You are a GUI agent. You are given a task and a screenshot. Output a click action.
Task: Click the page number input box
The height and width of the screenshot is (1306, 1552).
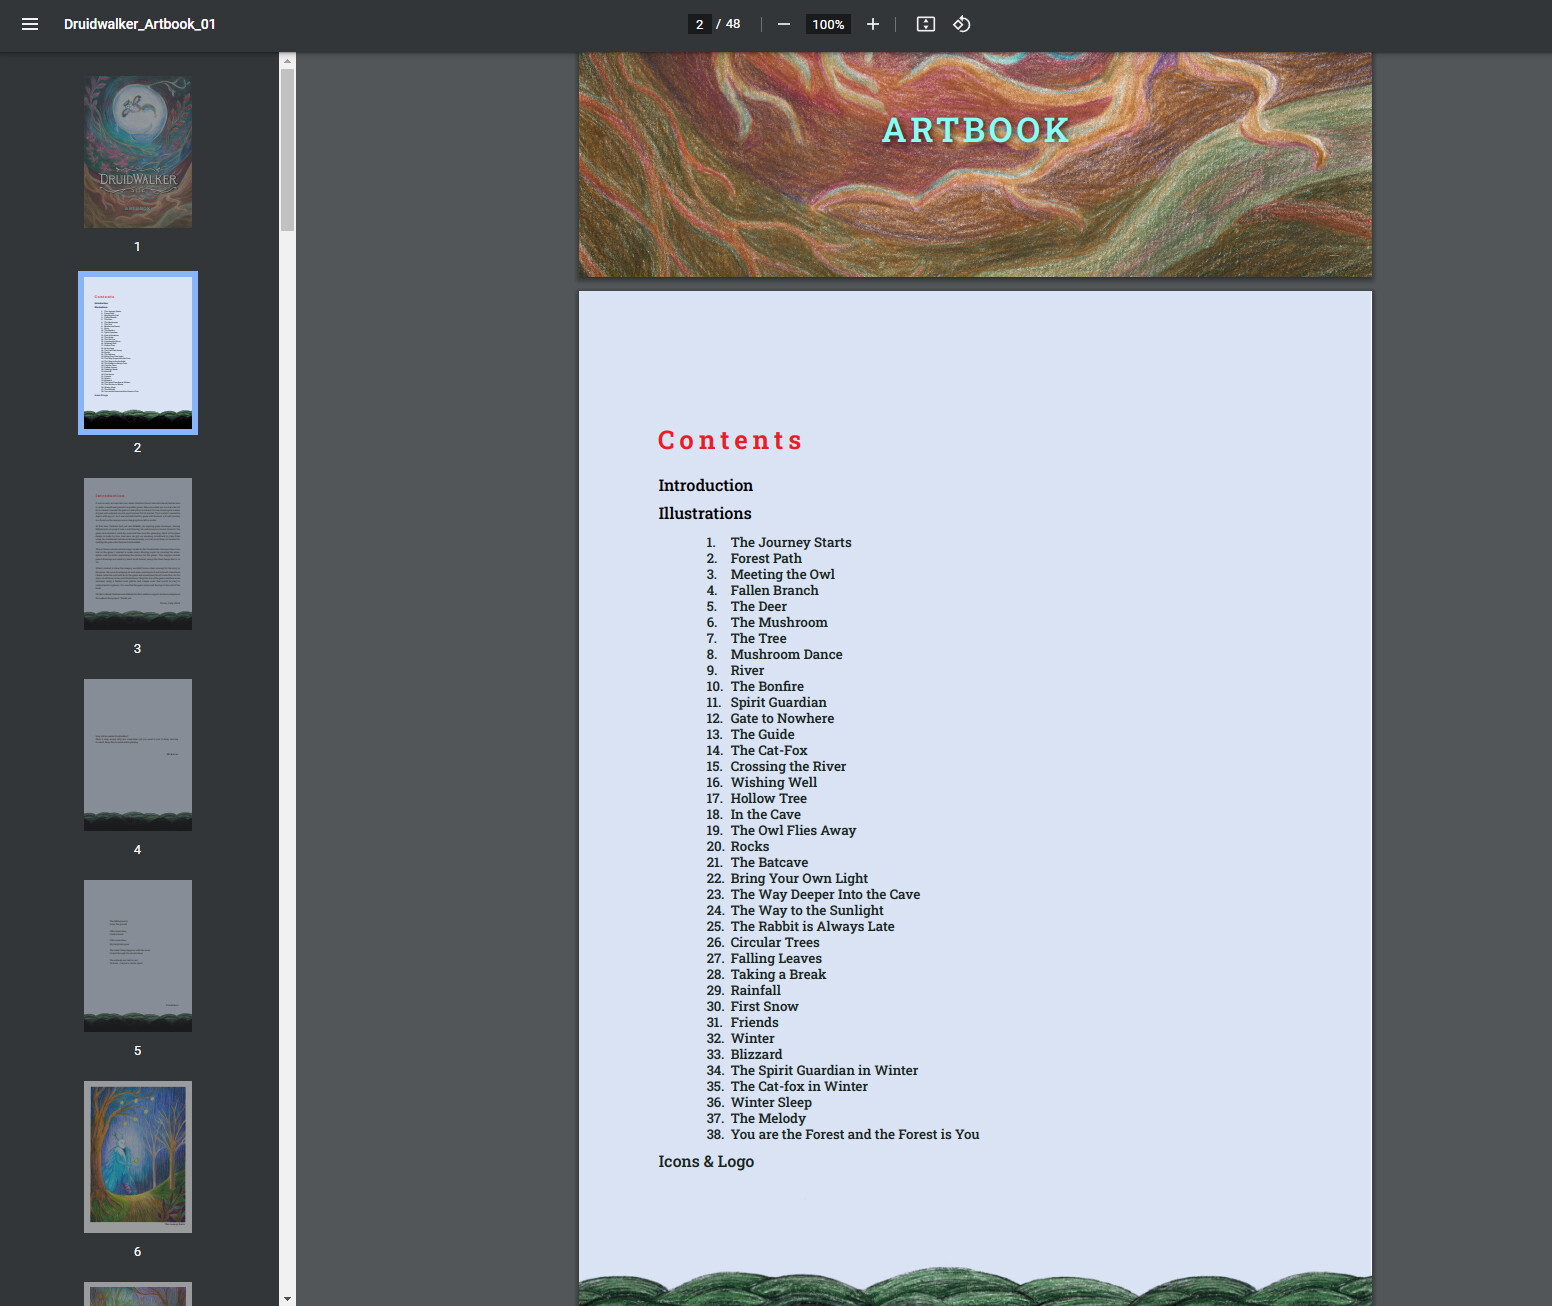698,24
